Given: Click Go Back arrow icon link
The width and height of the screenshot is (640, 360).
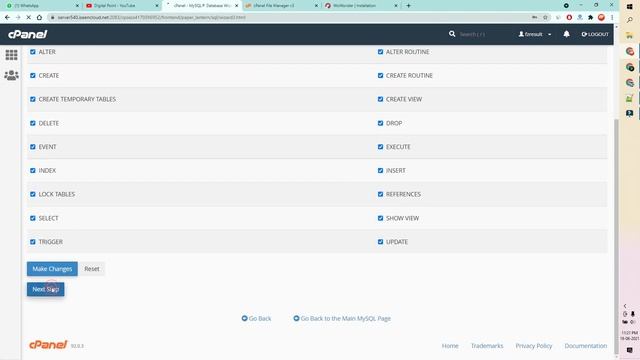Looking at the screenshot, I should coord(256,318).
